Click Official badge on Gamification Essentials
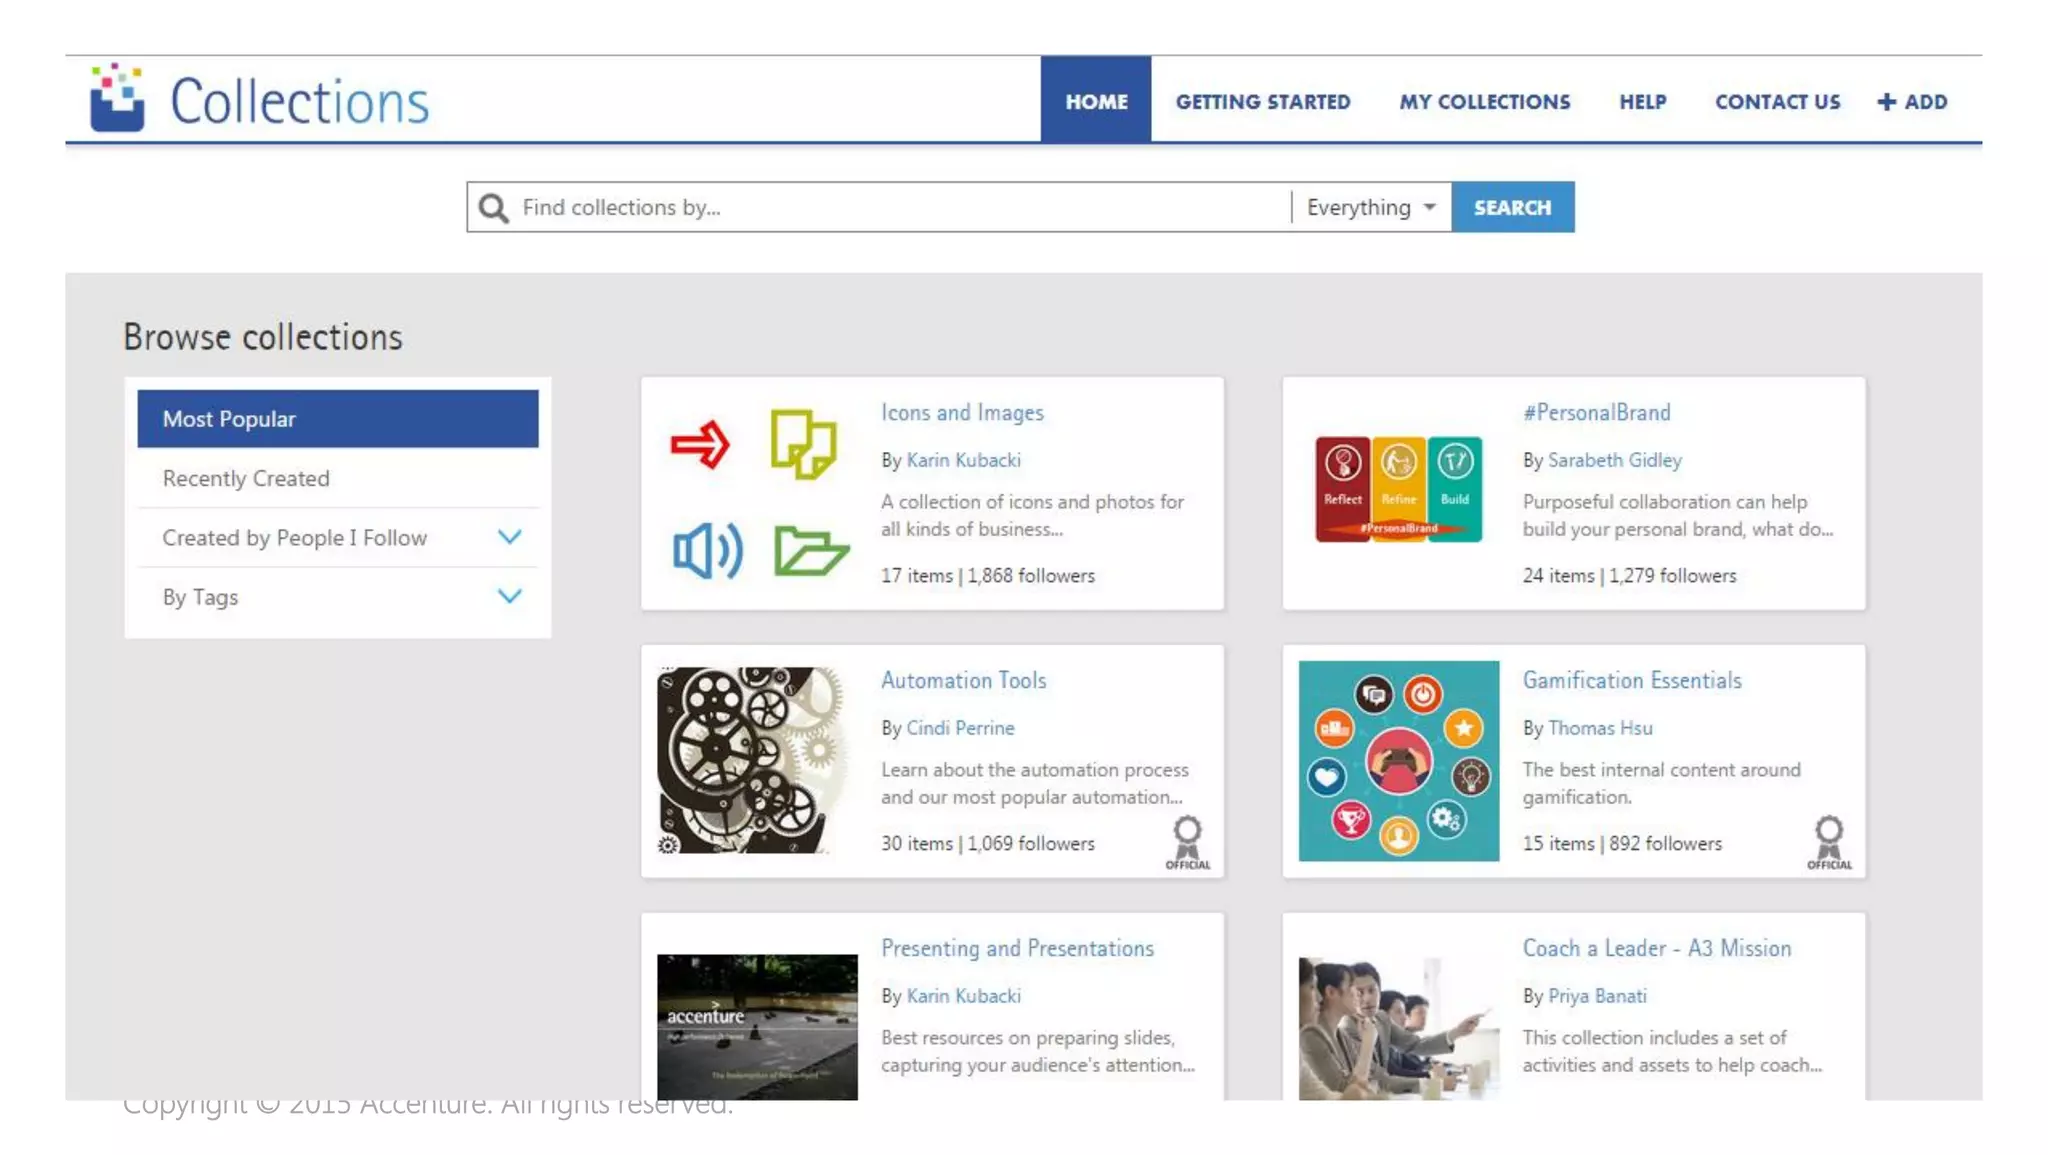 coord(1829,843)
